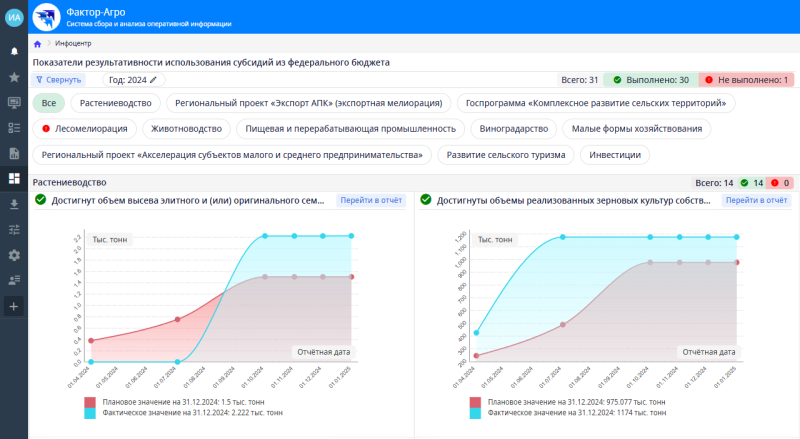Click the plus add icon in sidebar

14,306
